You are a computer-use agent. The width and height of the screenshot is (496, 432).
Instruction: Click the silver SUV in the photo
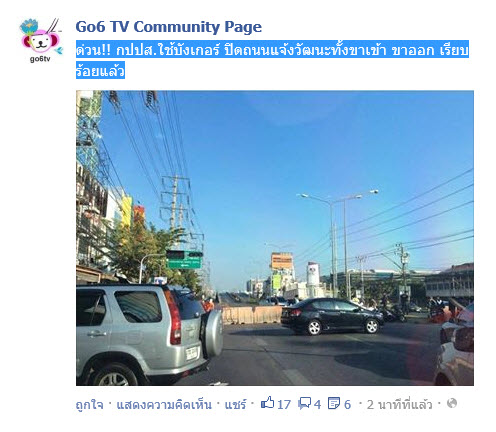(149, 333)
